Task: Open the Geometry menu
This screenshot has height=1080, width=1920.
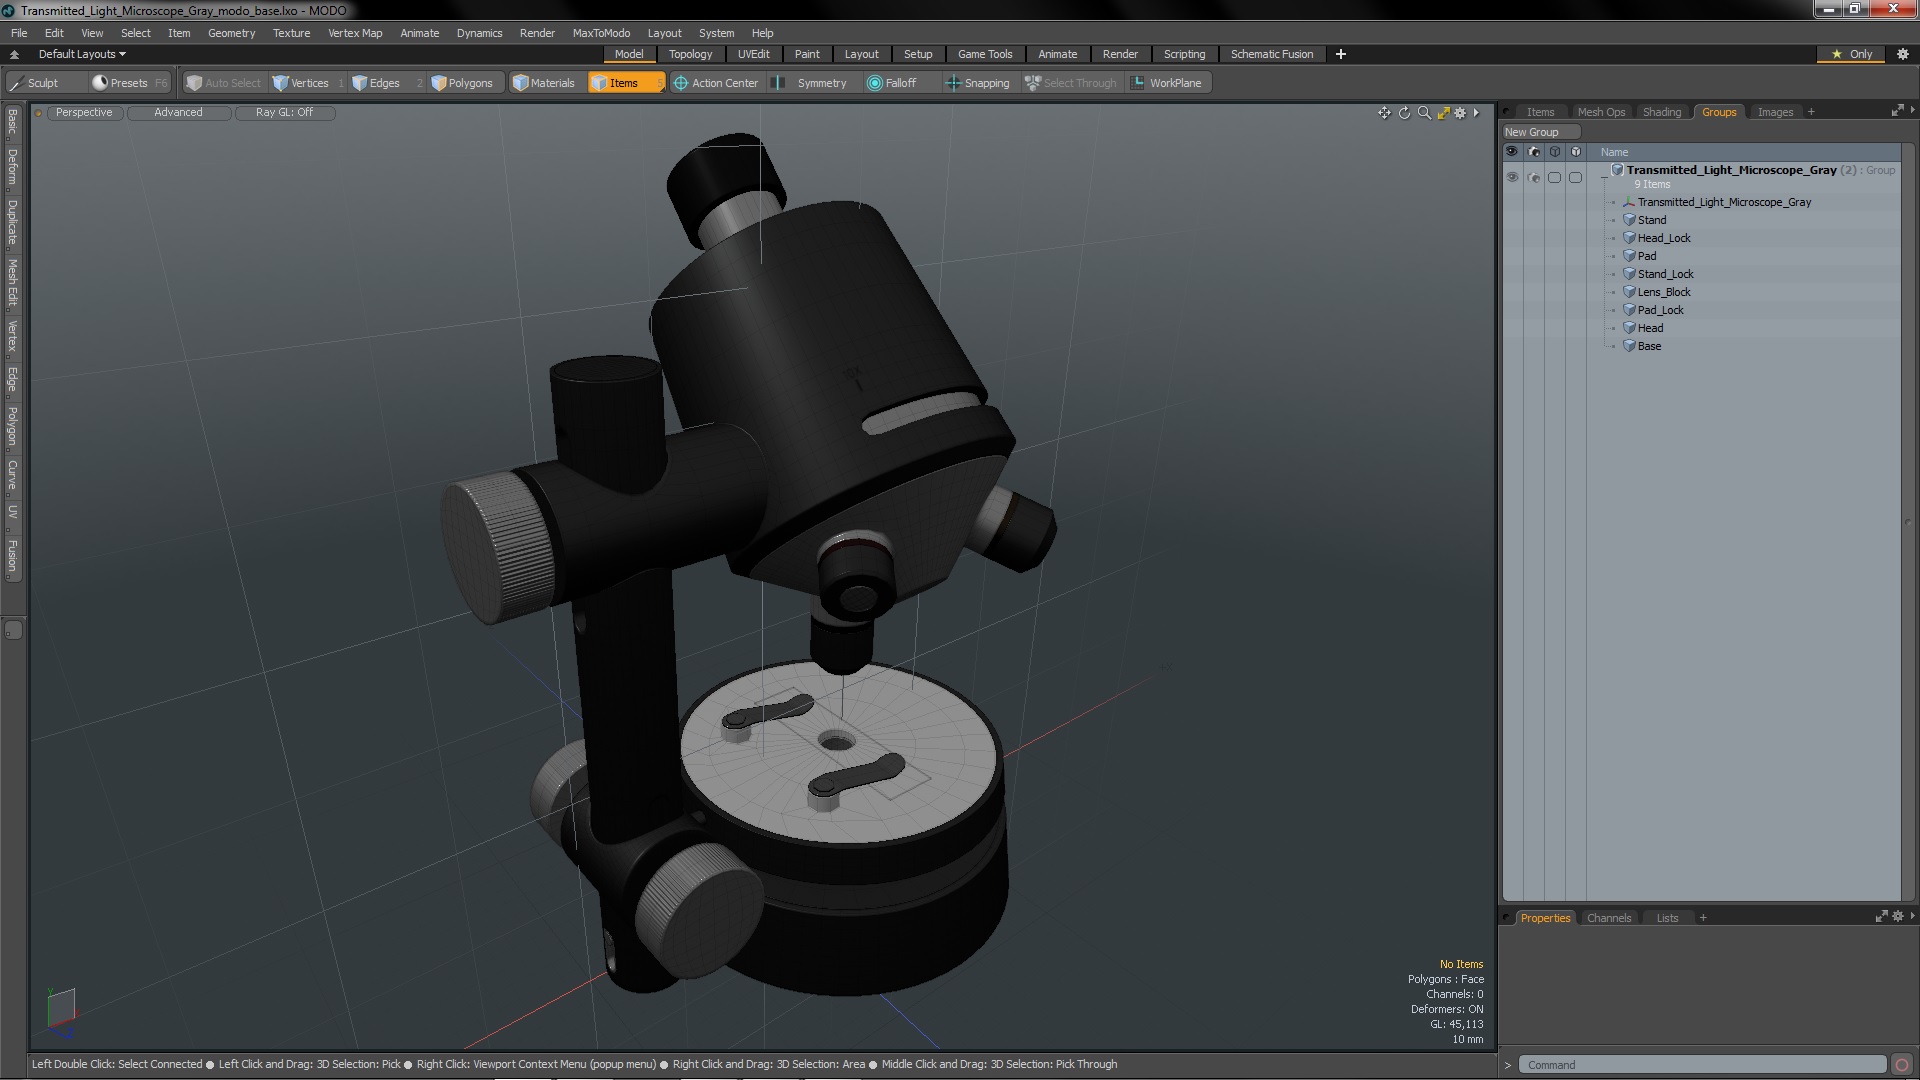Action: click(x=231, y=33)
